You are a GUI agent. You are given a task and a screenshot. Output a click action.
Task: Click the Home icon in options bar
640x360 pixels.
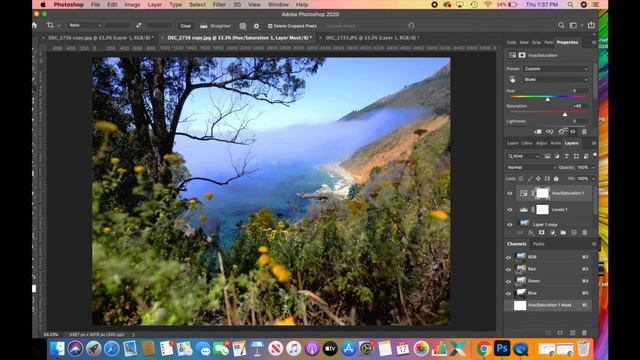pos(35,25)
